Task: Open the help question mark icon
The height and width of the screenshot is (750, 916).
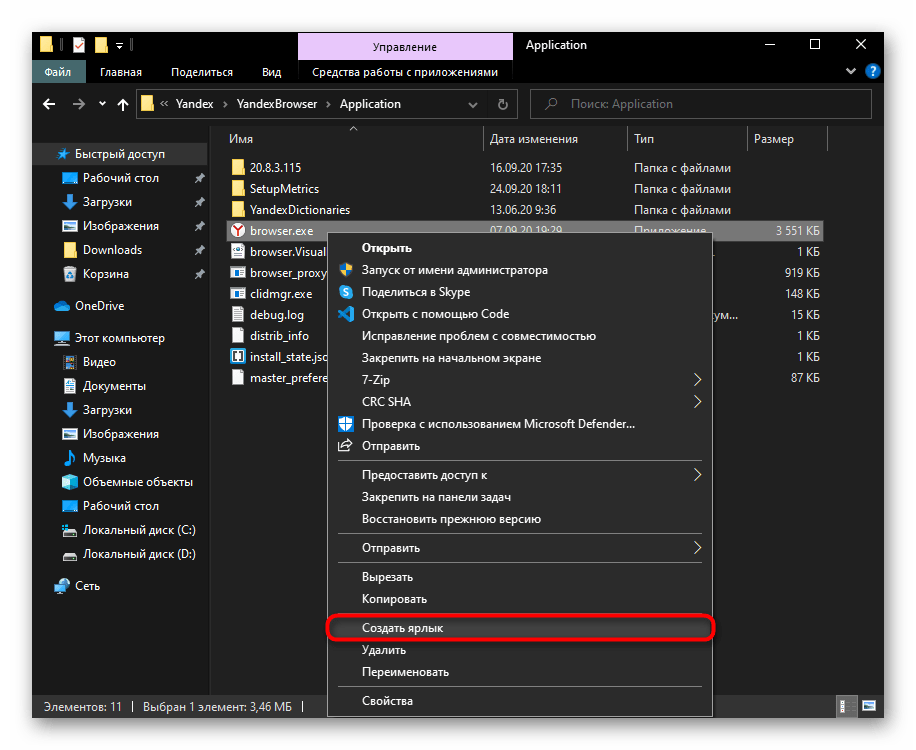Action: 873,71
